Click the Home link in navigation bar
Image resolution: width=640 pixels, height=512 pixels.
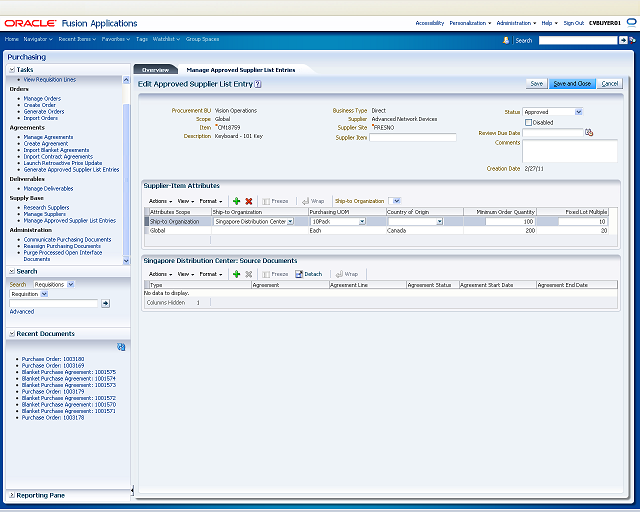[x=11, y=39]
